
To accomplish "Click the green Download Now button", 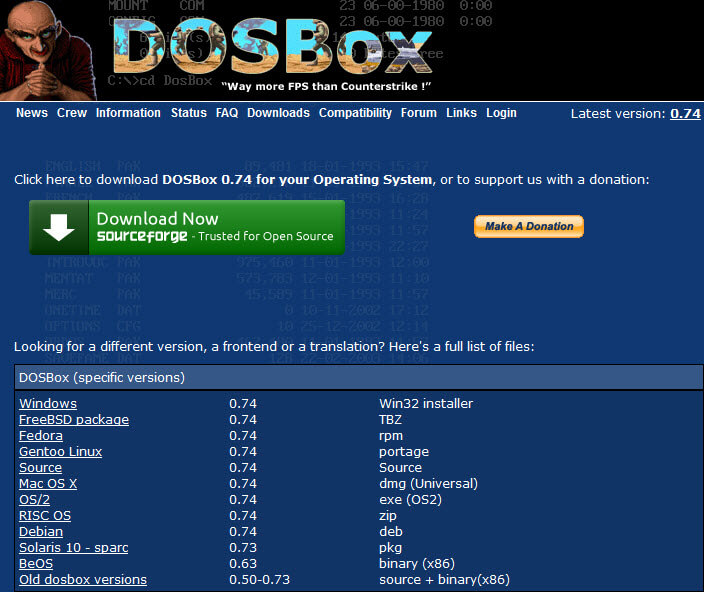I will click(187, 228).
